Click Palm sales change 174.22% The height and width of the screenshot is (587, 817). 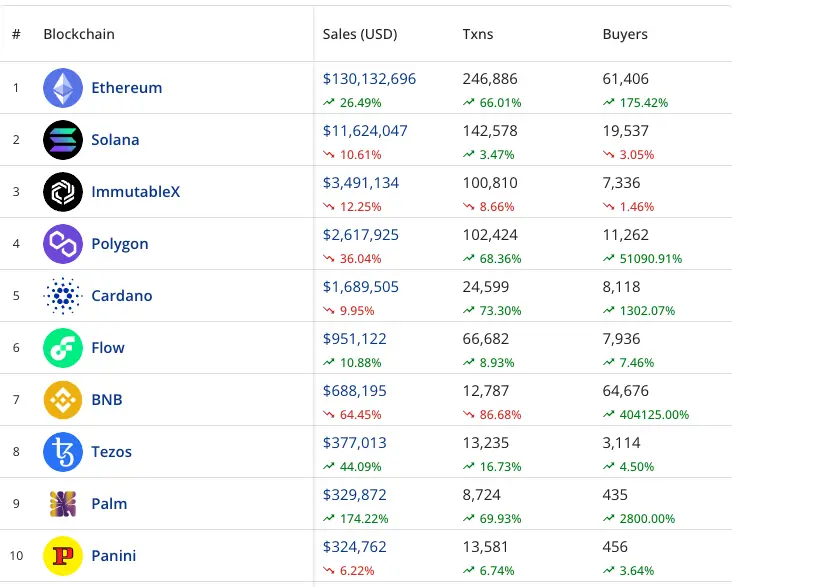355,519
